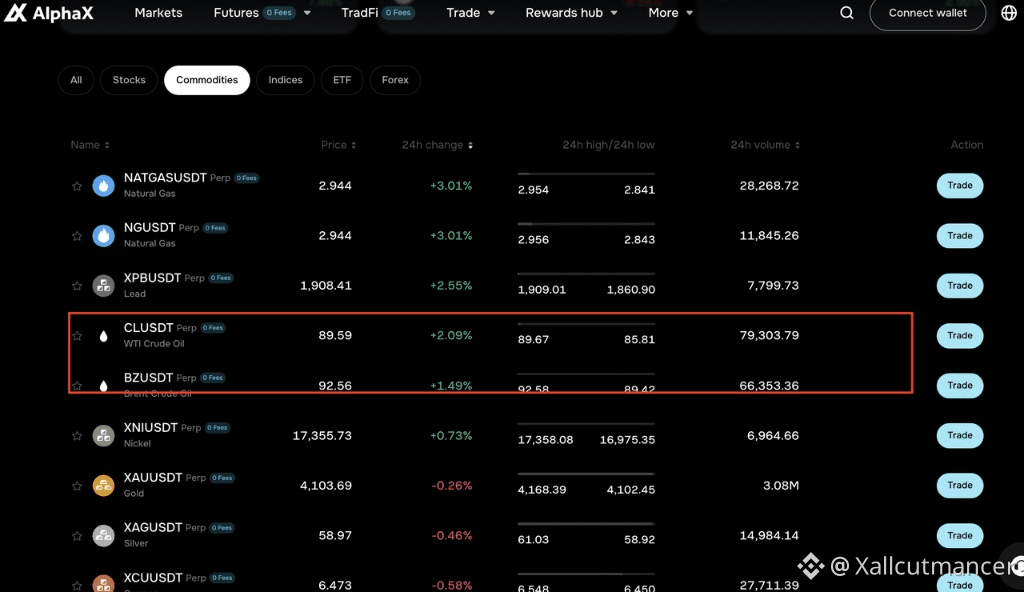This screenshot has height=592, width=1024.
Task: Open the AlphaX home logo
Action: 49,12
